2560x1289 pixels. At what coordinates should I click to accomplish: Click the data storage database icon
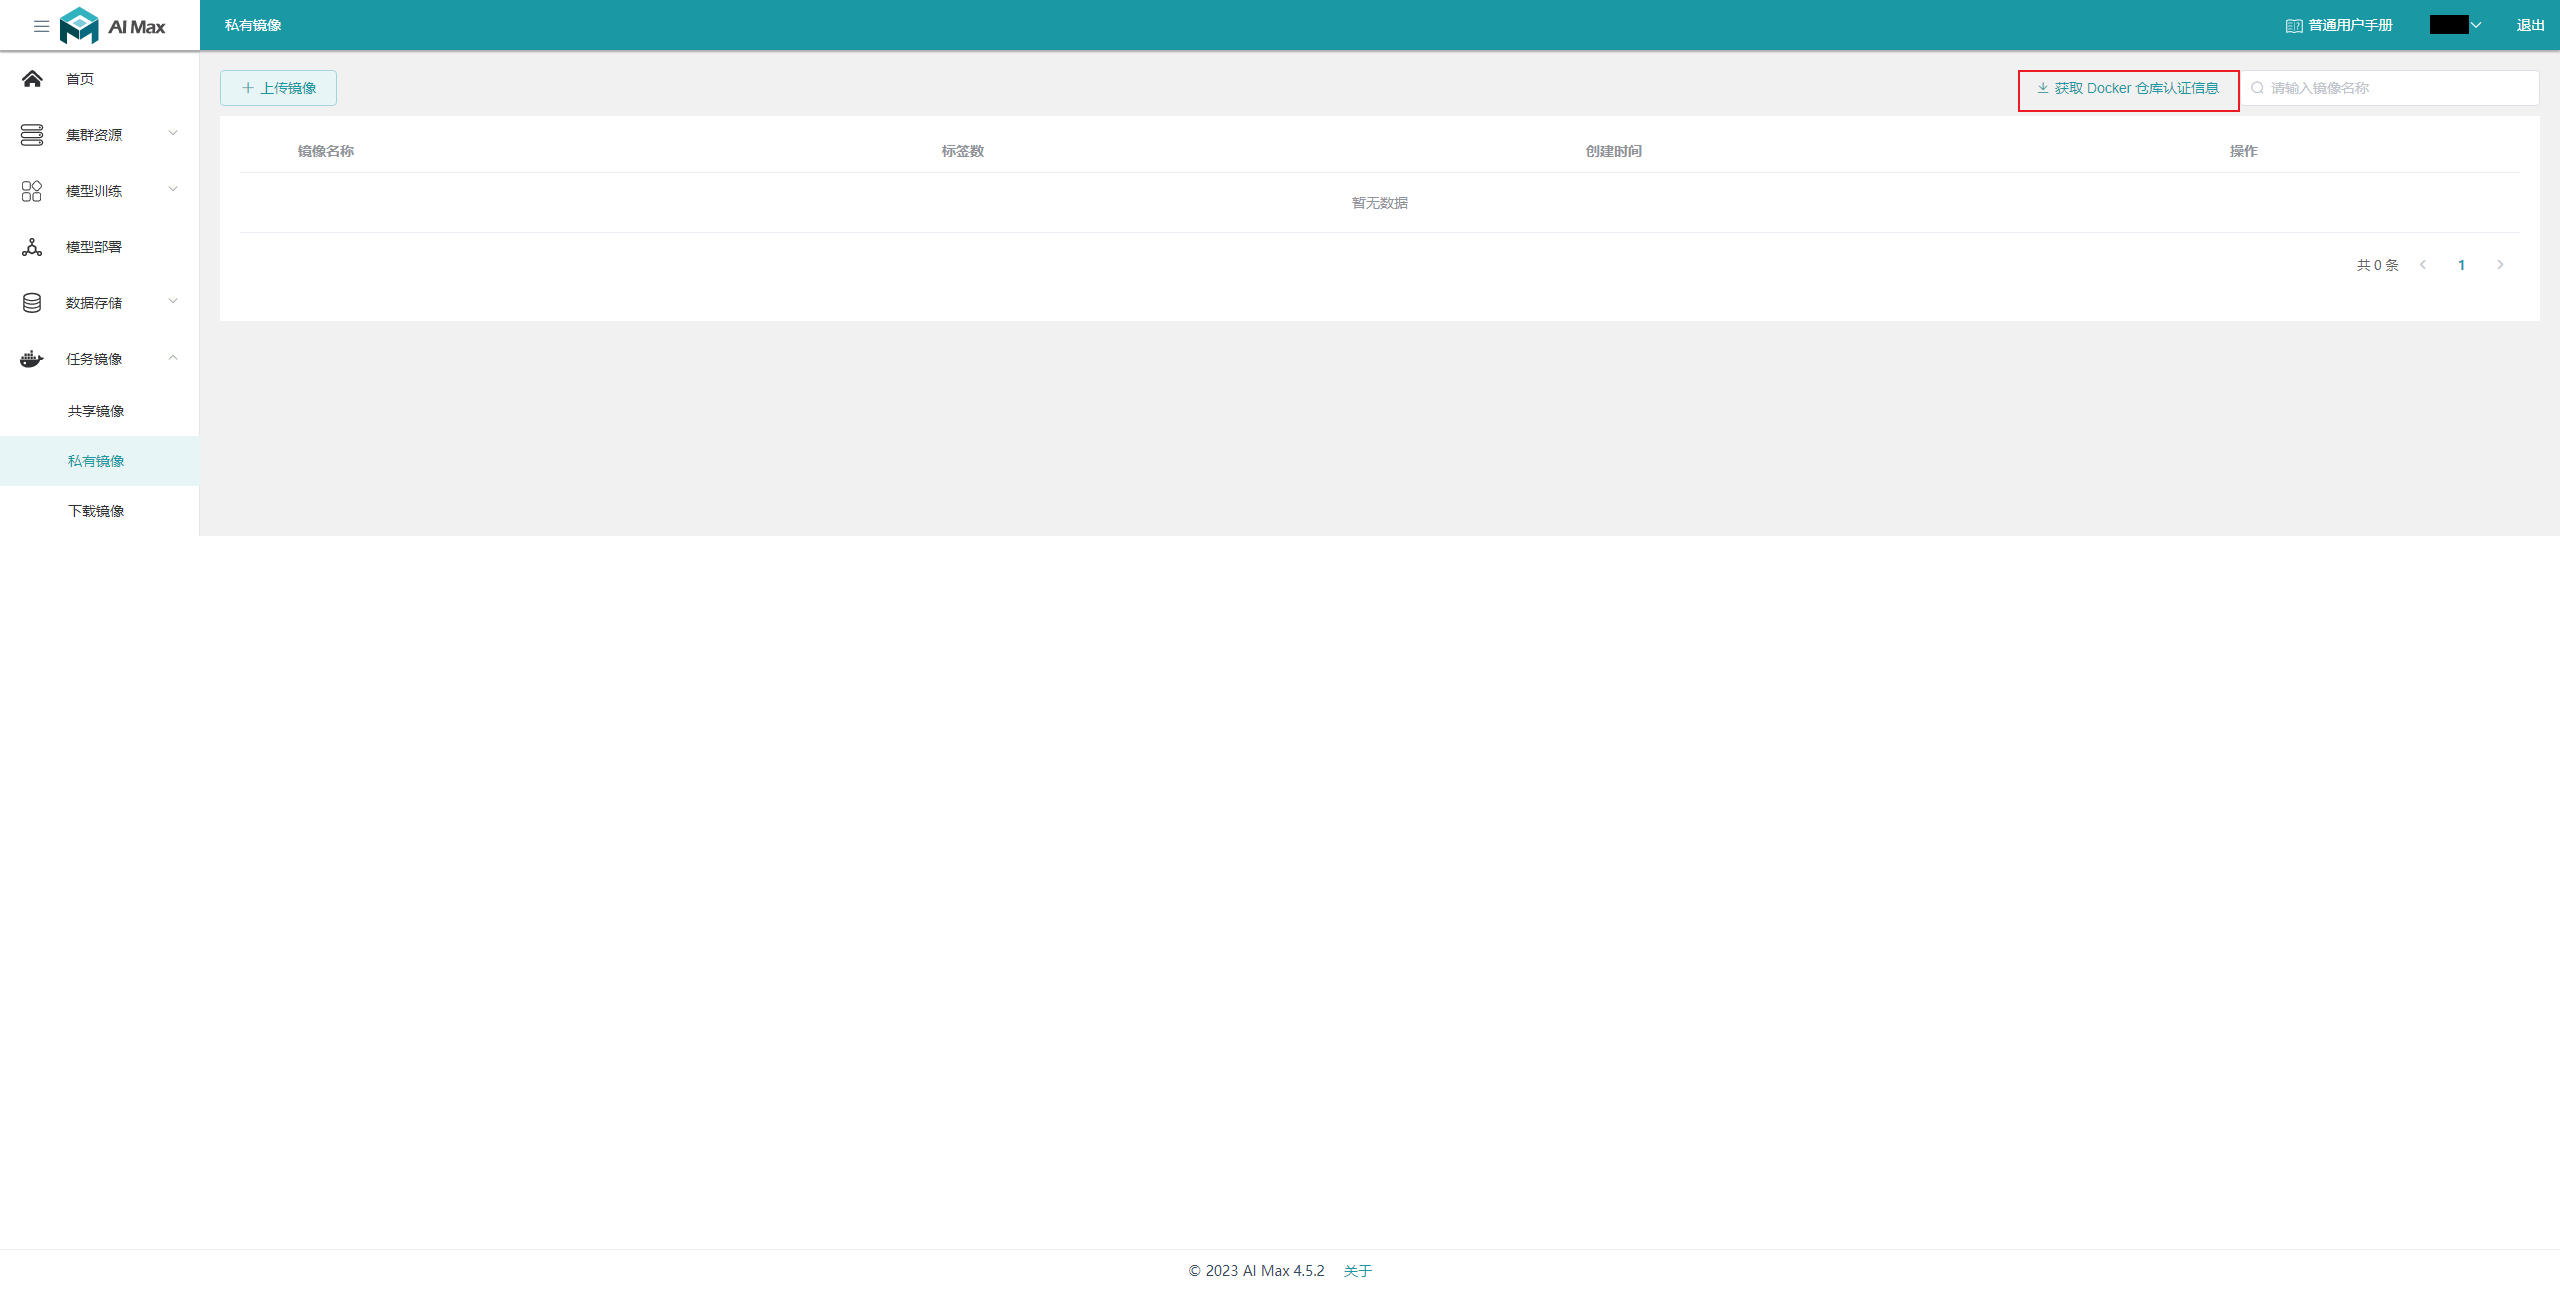(32, 303)
